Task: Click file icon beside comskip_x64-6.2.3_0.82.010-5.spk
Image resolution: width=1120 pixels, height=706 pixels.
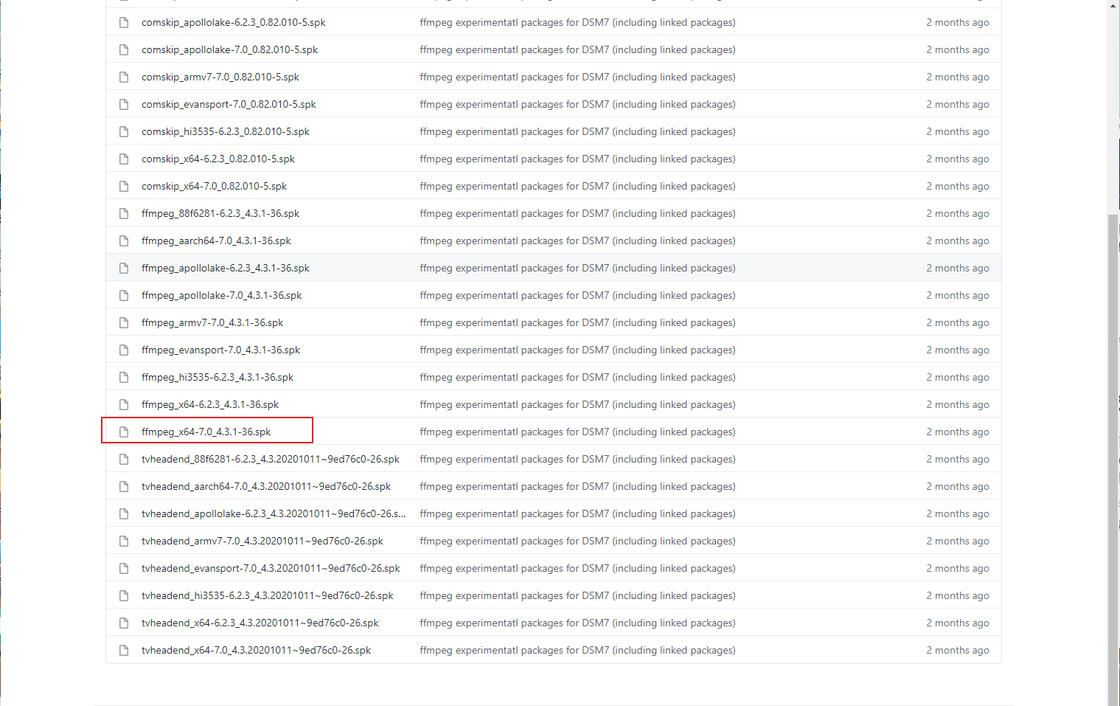Action: coord(124,159)
